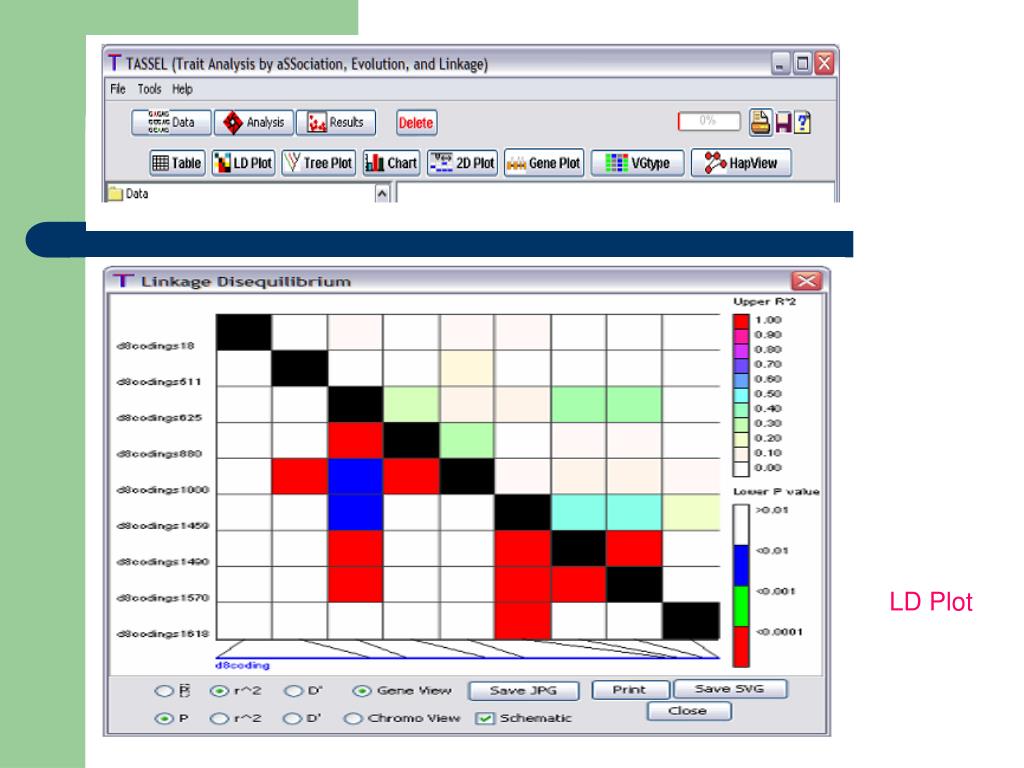Click row label d8codings18
The image size is (1024, 768).
tap(155, 346)
